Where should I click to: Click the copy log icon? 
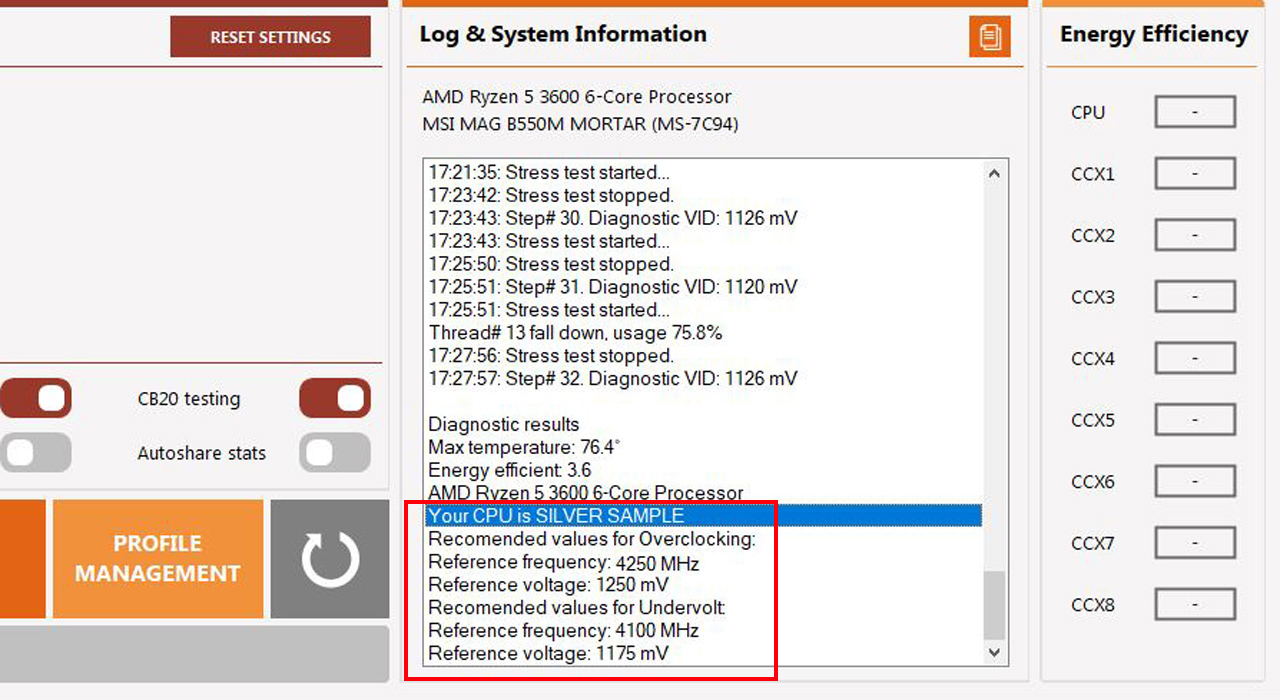click(989, 37)
